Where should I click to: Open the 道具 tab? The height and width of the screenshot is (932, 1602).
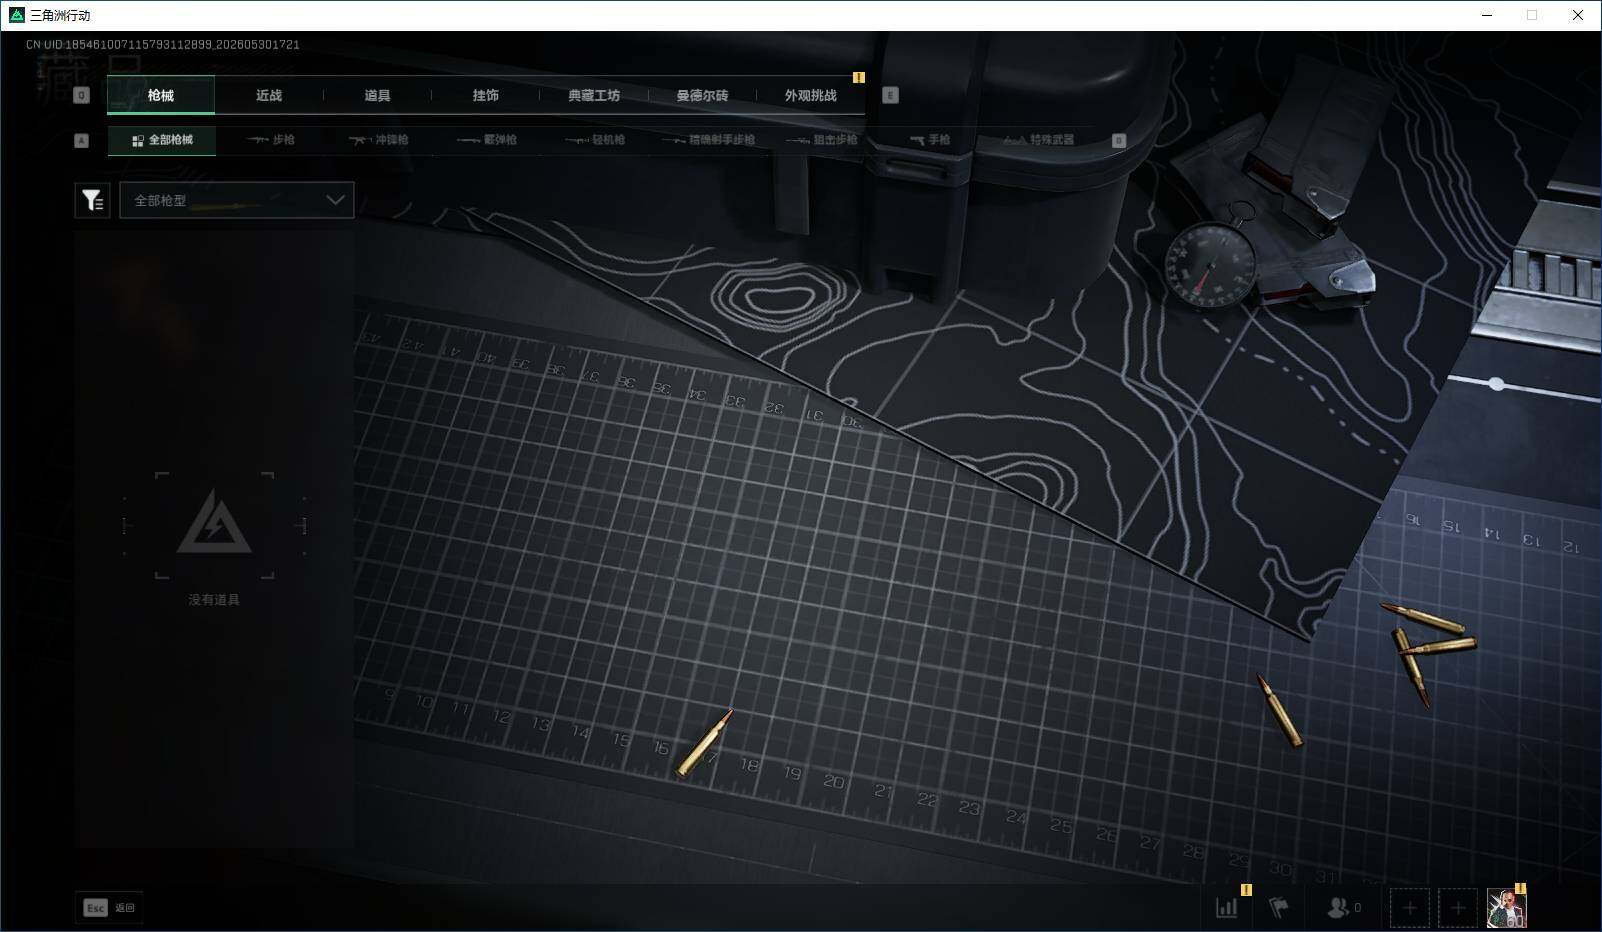pyautogui.click(x=377, y=95)
